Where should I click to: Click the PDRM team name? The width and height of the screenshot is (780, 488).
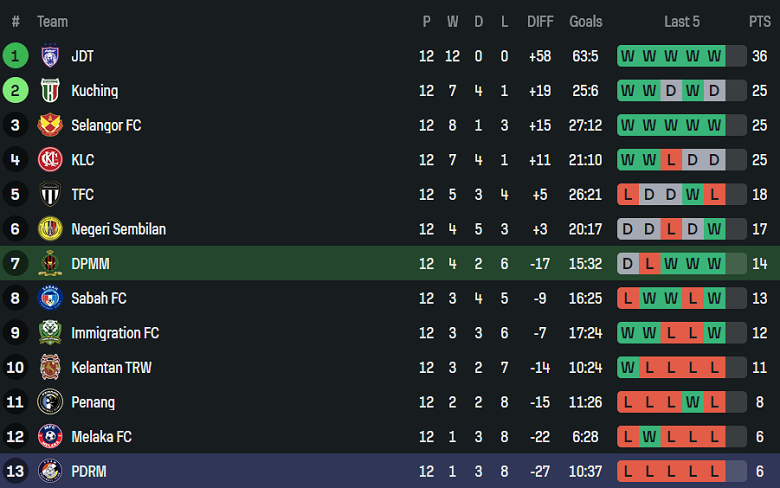[89, 471]
